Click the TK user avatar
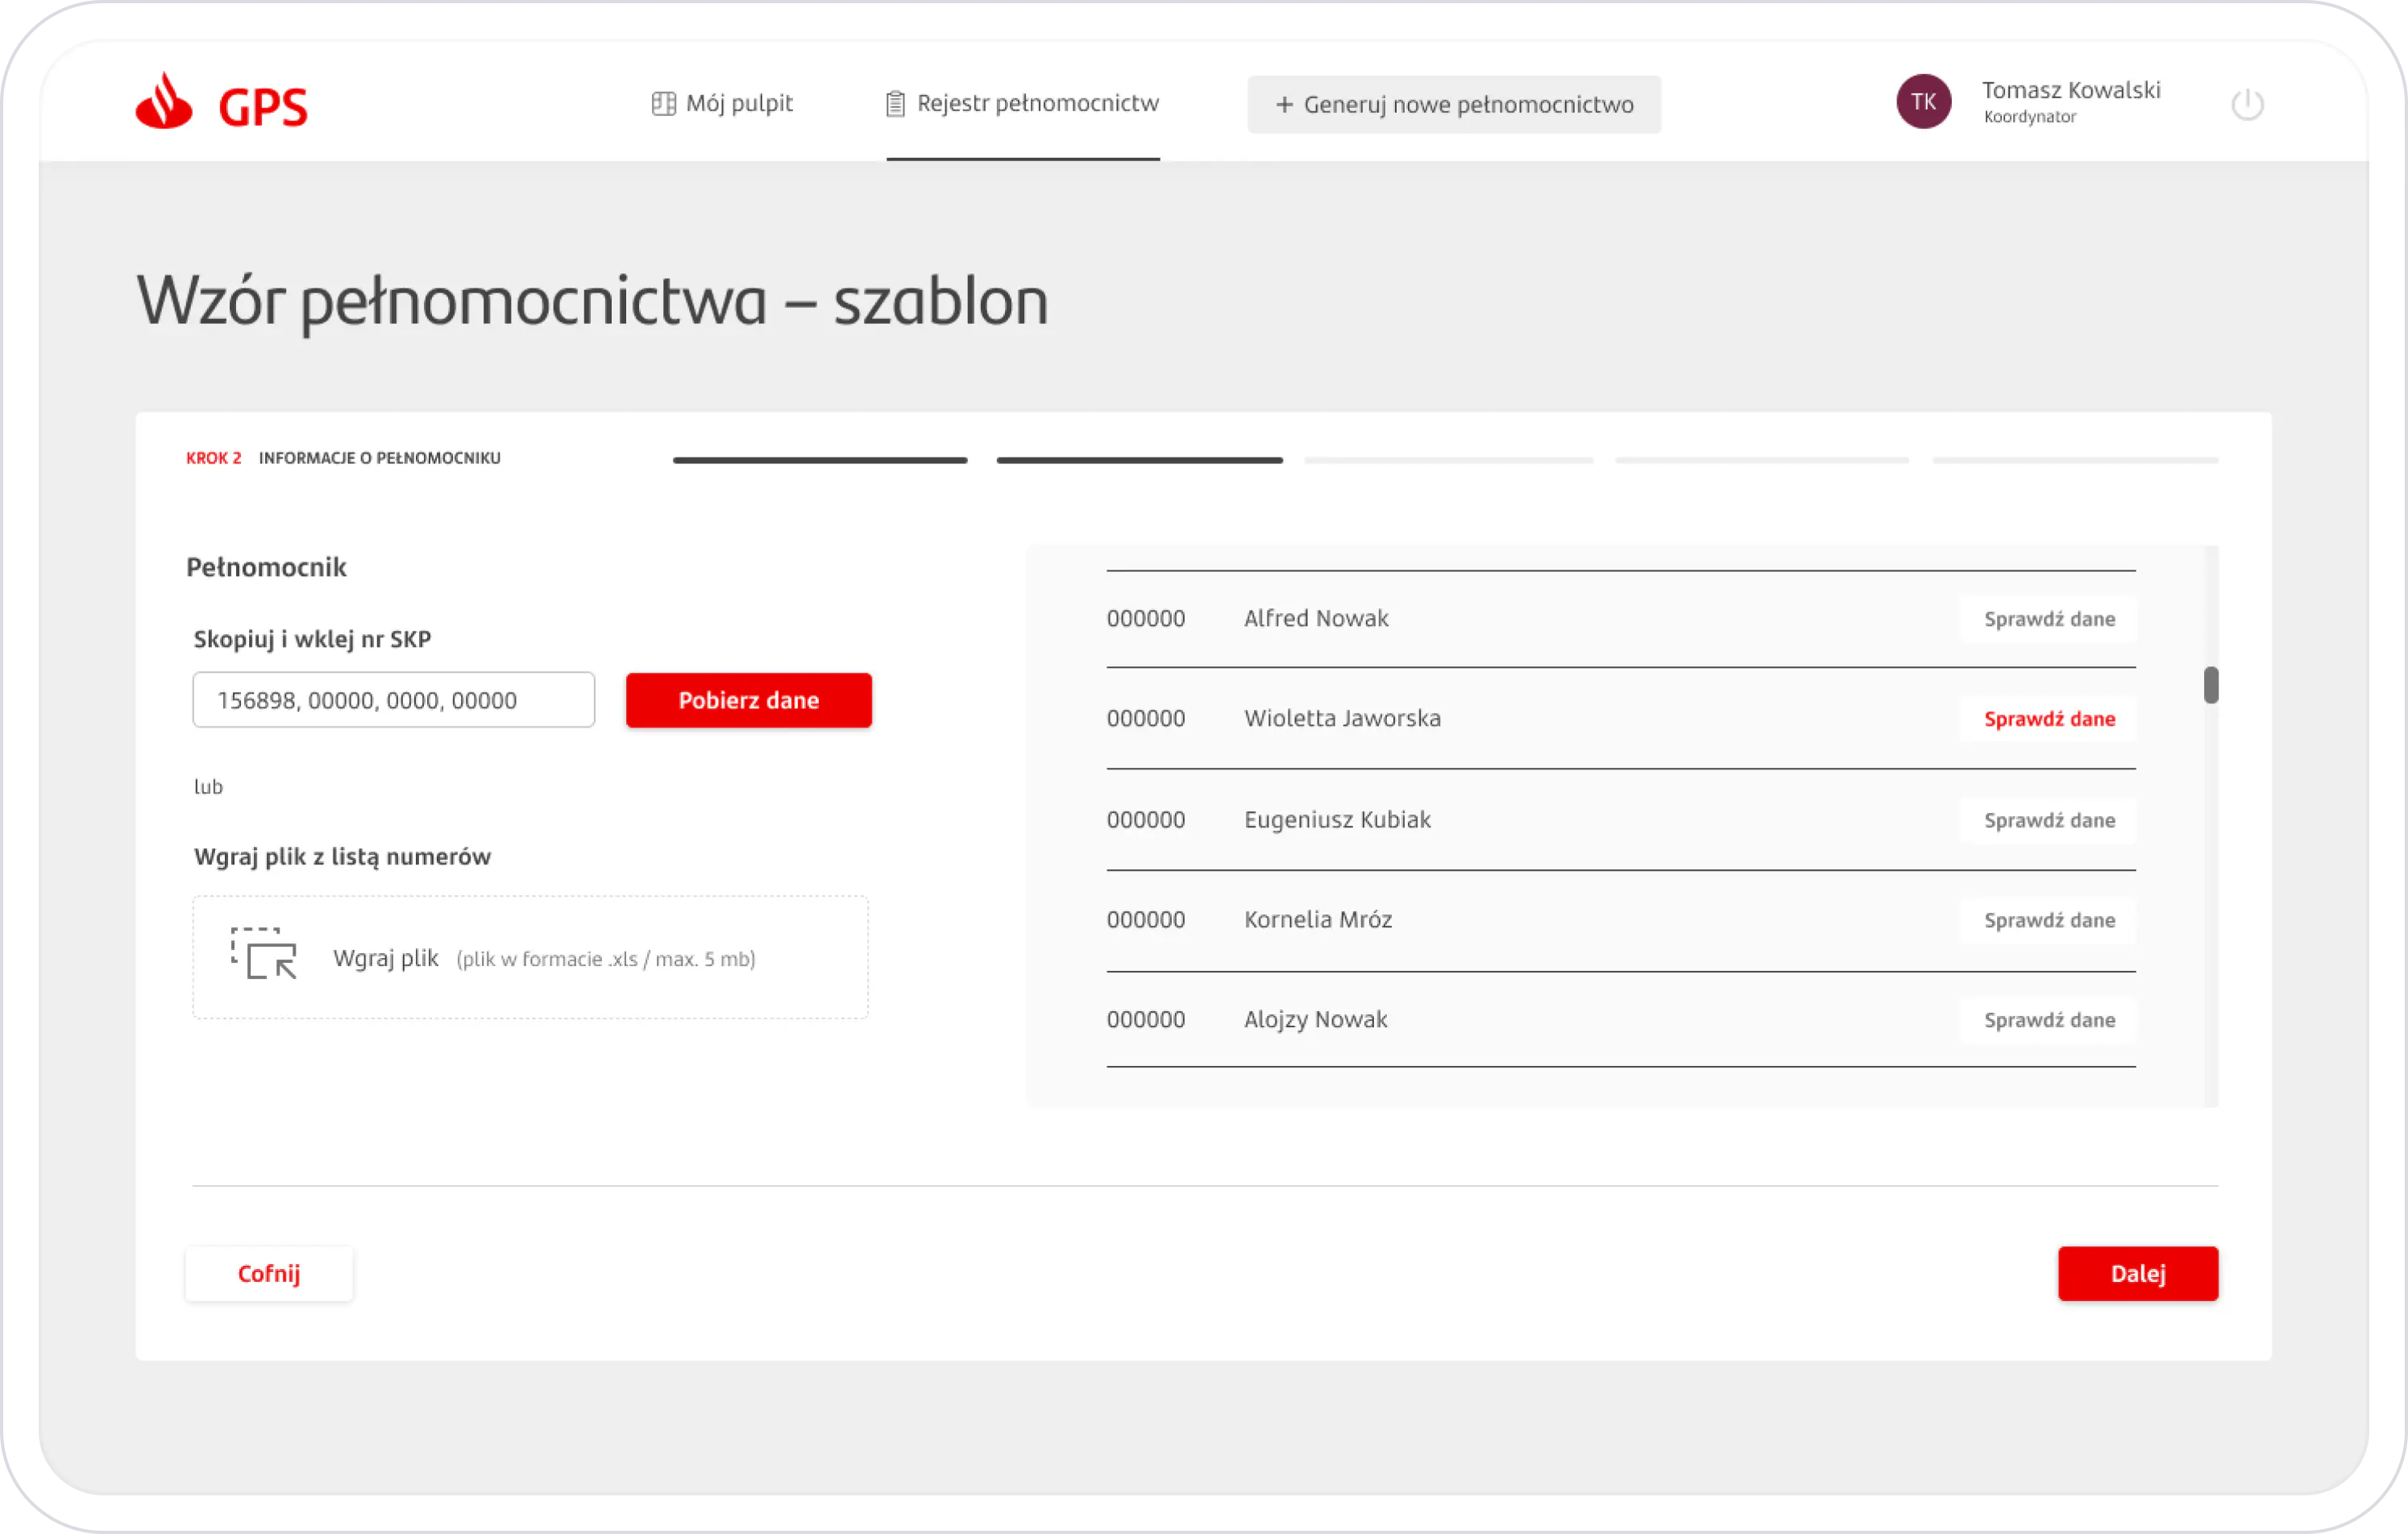 click(x=1923, y=102)
